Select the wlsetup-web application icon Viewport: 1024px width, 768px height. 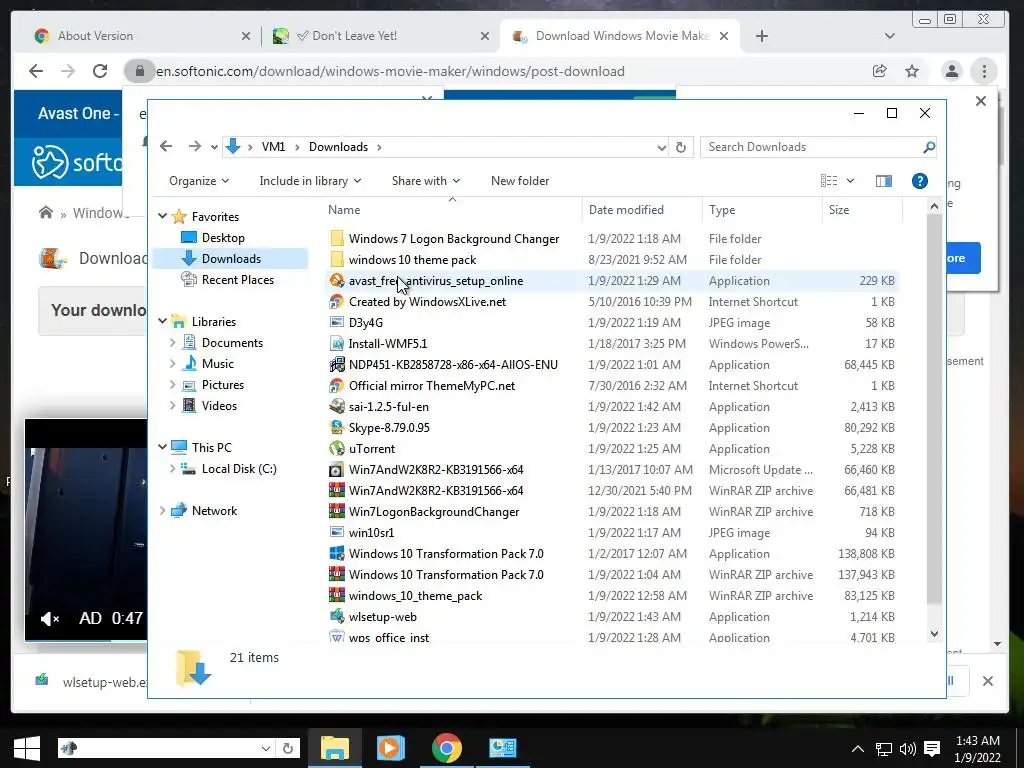click(x=337, y=616)
